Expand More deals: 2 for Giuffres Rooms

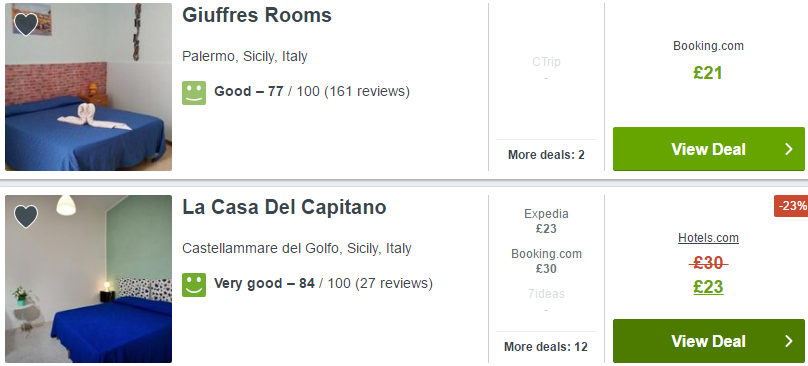(x=546, y=155)
